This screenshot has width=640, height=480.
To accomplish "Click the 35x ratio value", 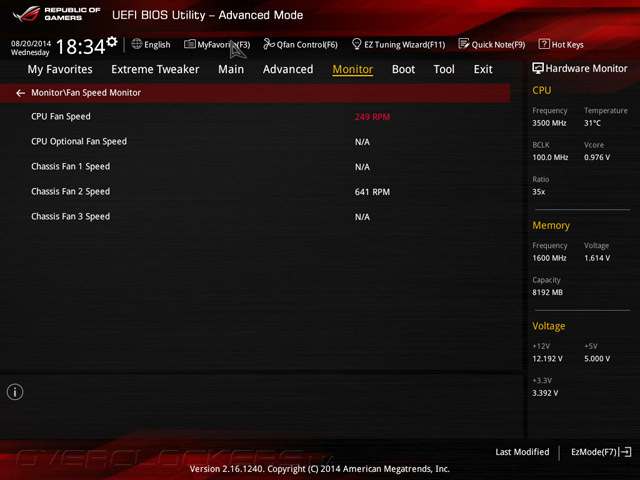I will pyautogui.click(x=539, y=192).
